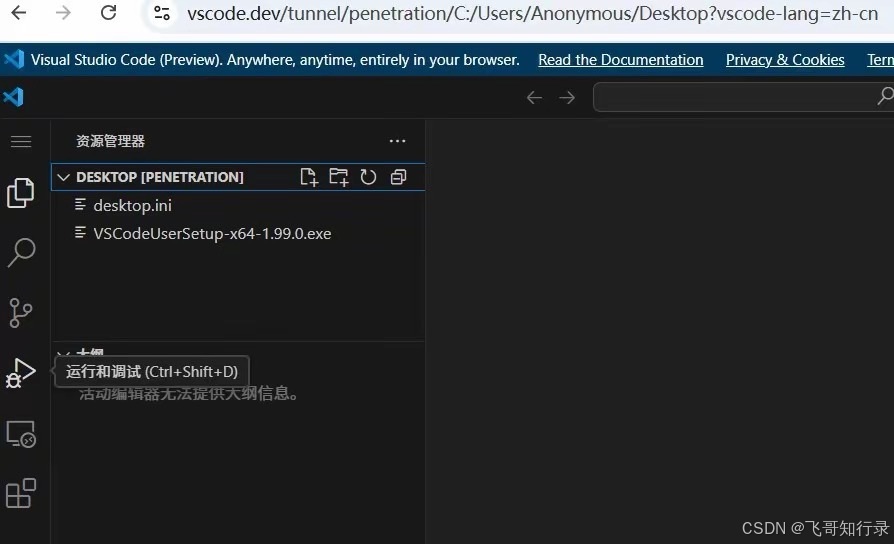The image size is (894, 544).
Task: Click browser back button
Action: click(x=19, y=13)
